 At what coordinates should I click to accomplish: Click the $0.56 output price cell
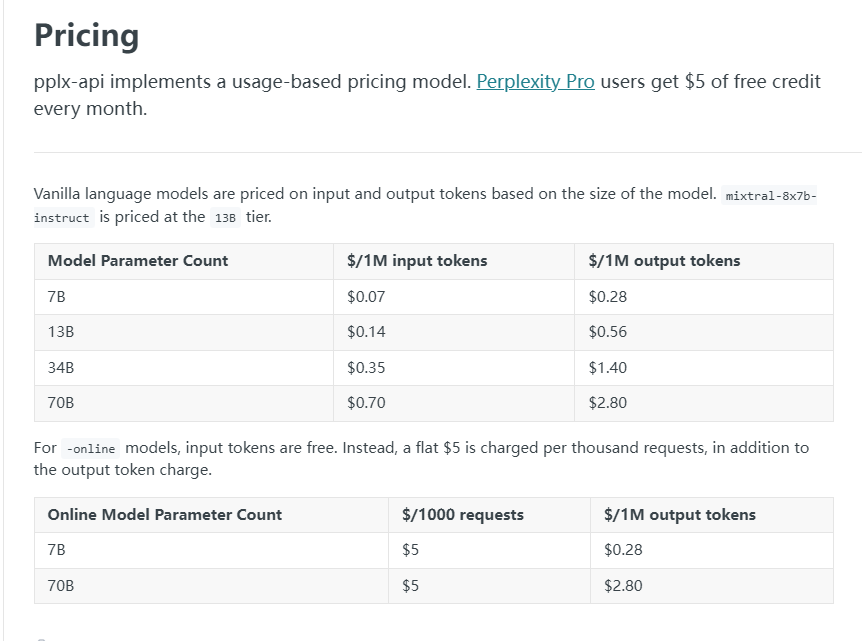(x=608, y=332)
